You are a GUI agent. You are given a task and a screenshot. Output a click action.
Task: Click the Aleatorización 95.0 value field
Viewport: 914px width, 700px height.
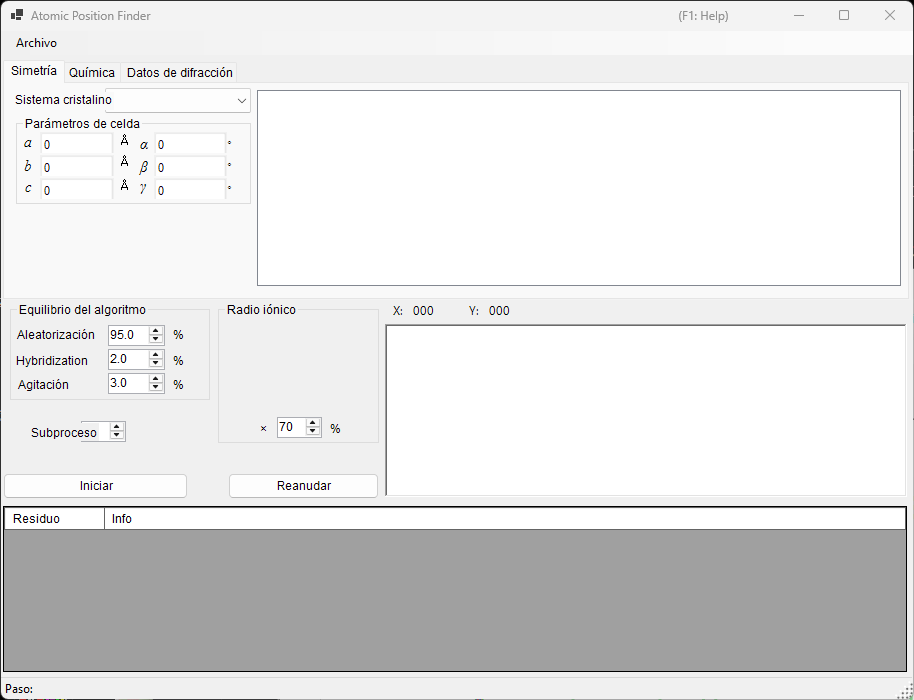coord(129,335)
